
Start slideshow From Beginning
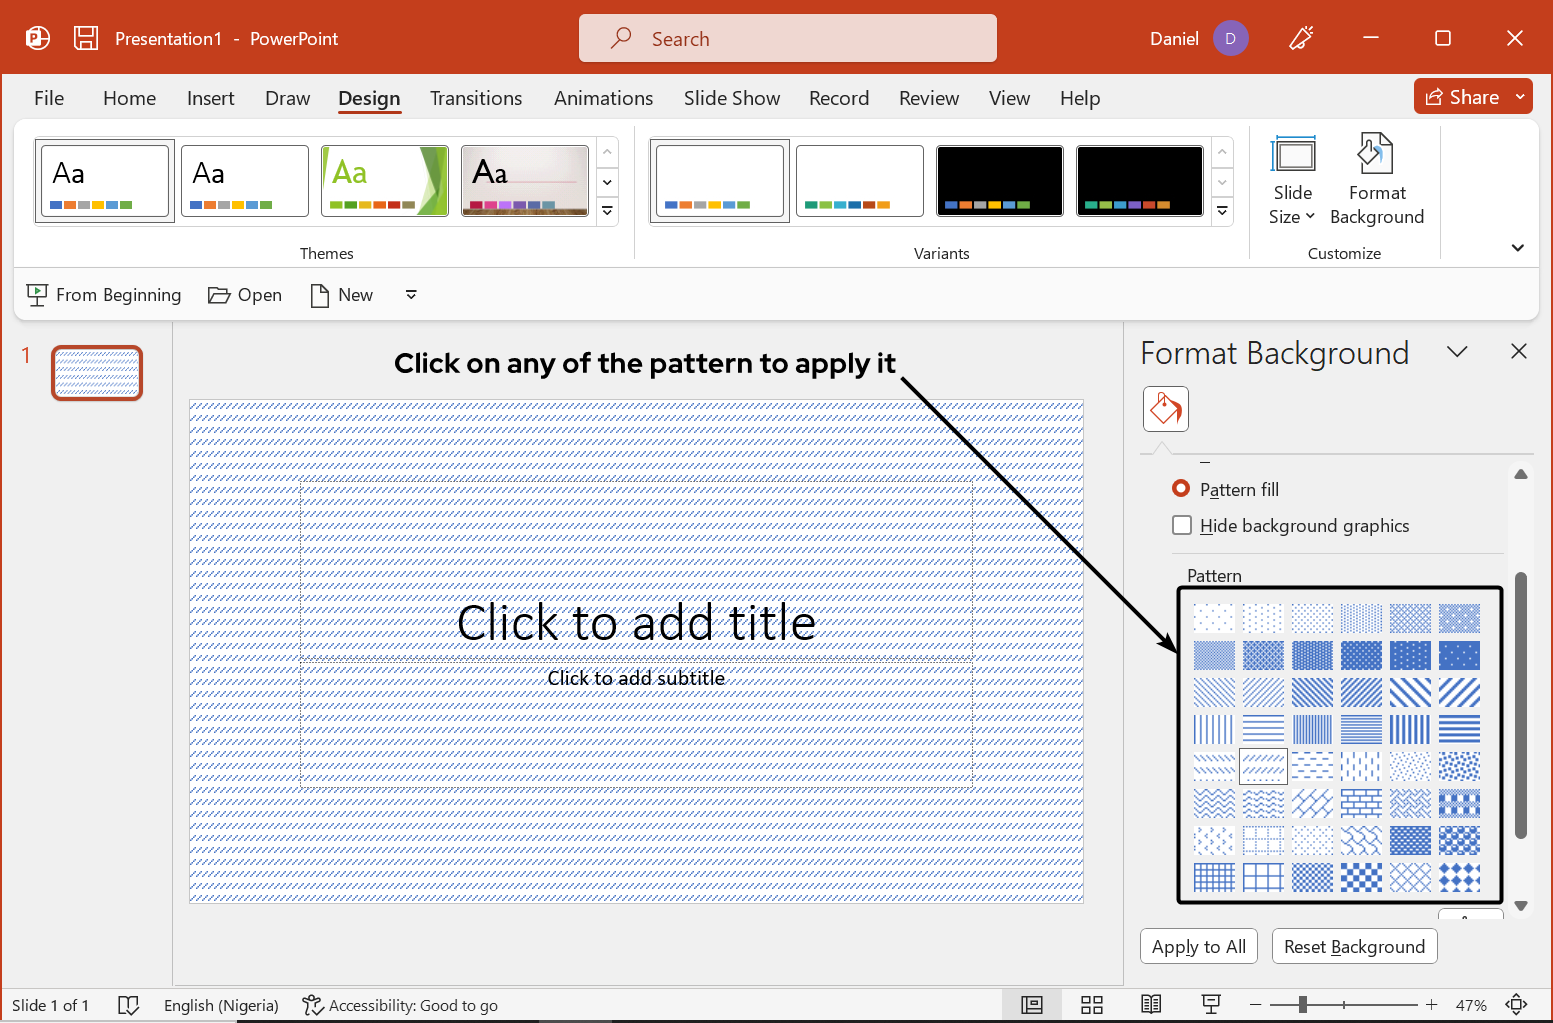pos(105,295)
